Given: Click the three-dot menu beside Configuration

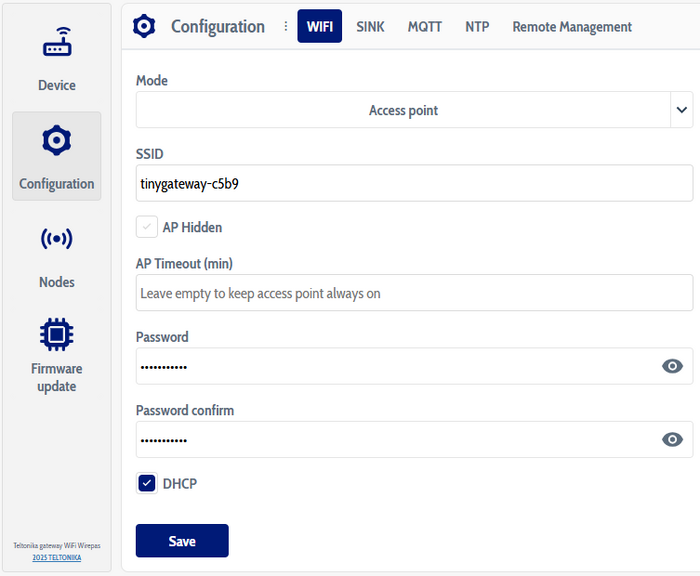Looking at the screenshot, I should (x=285, y=27).
